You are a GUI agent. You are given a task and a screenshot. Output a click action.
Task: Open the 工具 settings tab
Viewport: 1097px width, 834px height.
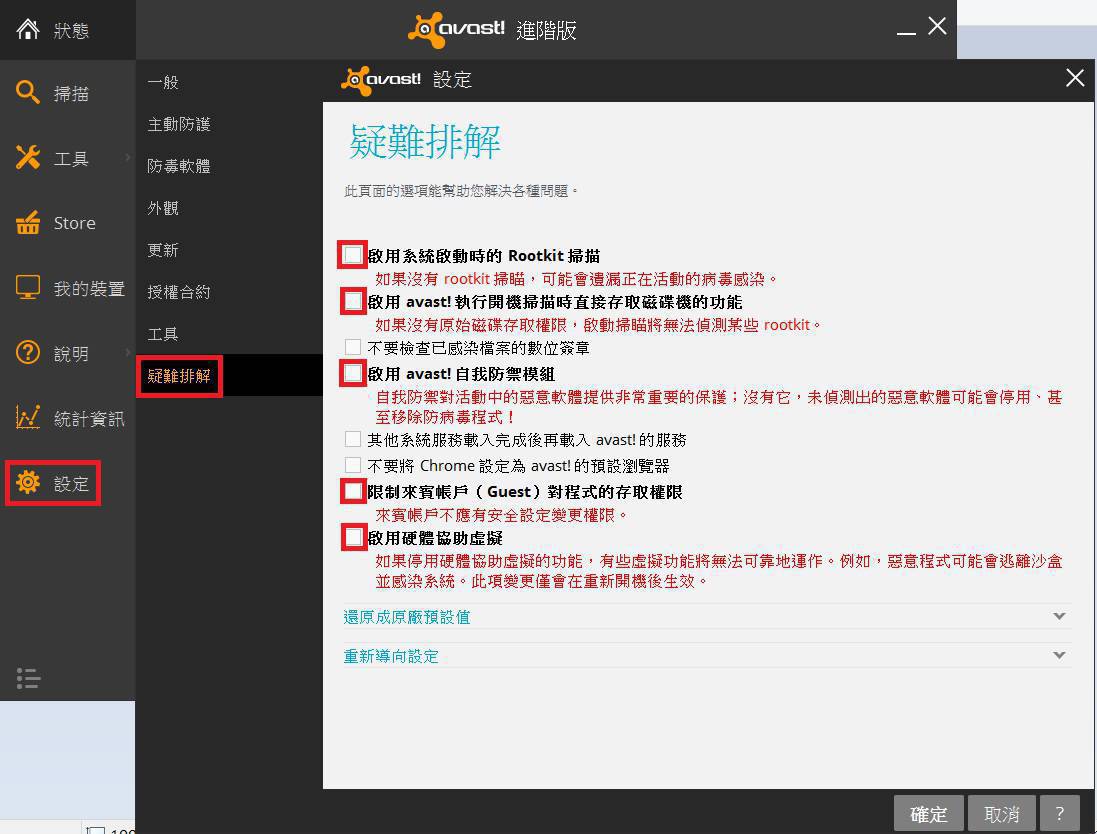163,334
